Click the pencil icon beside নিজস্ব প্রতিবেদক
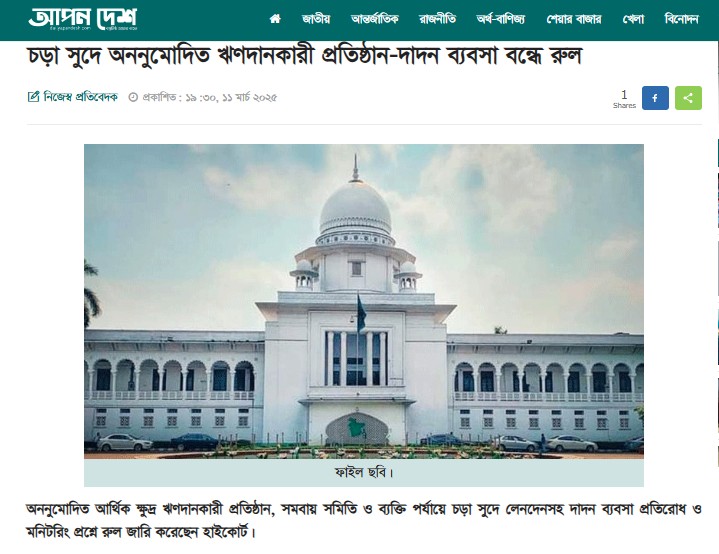This screenshot has width=719, height=554. click(33, 97)
